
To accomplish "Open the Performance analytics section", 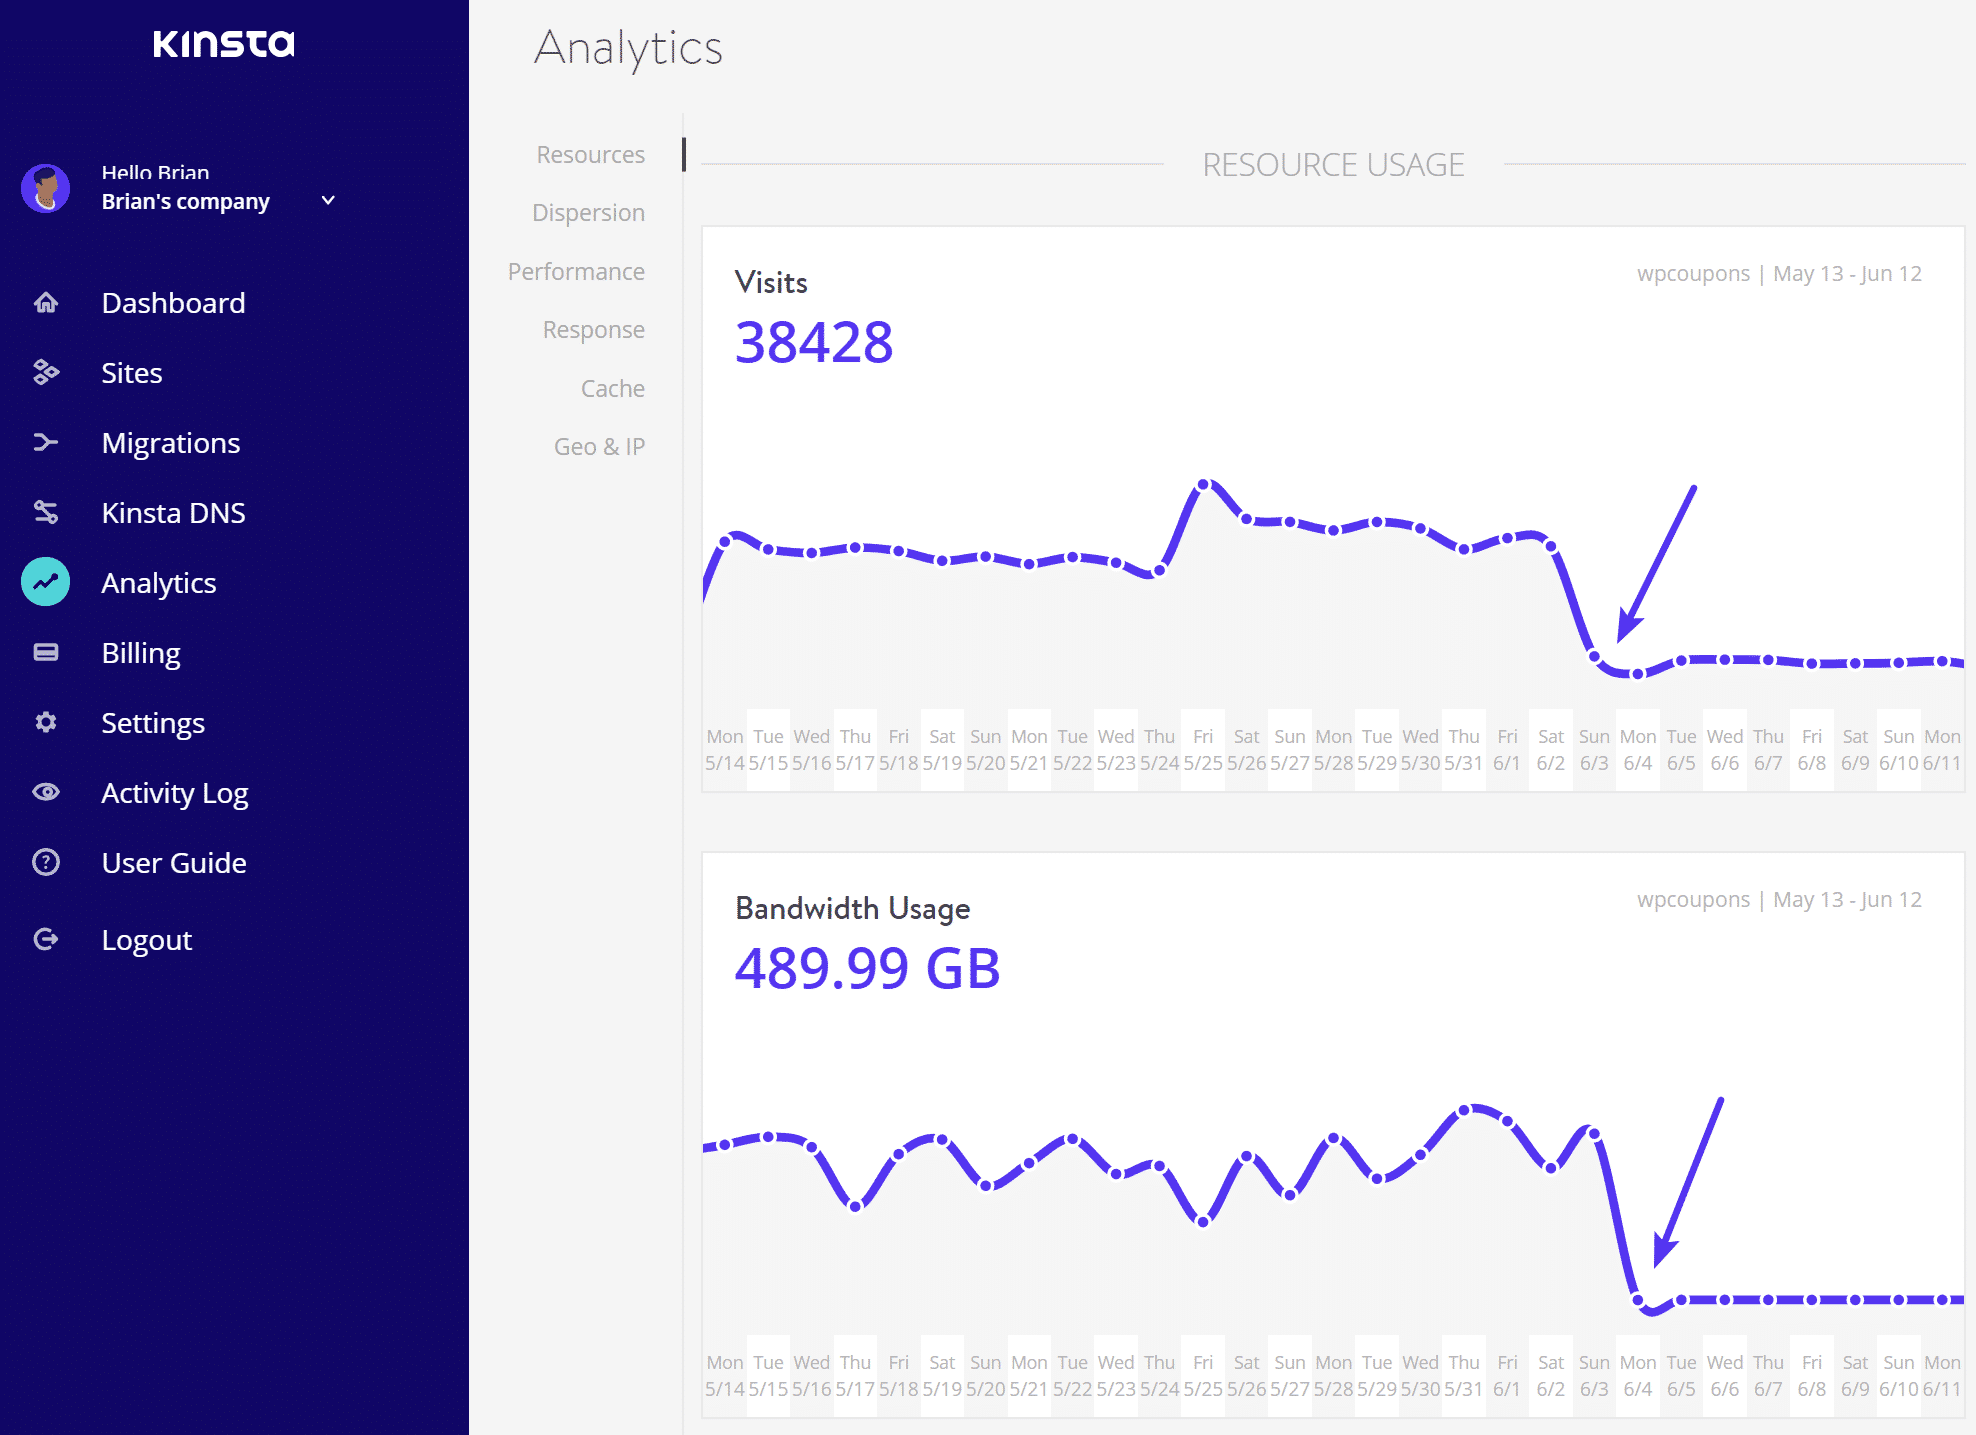I will click(x=577, y=270).
